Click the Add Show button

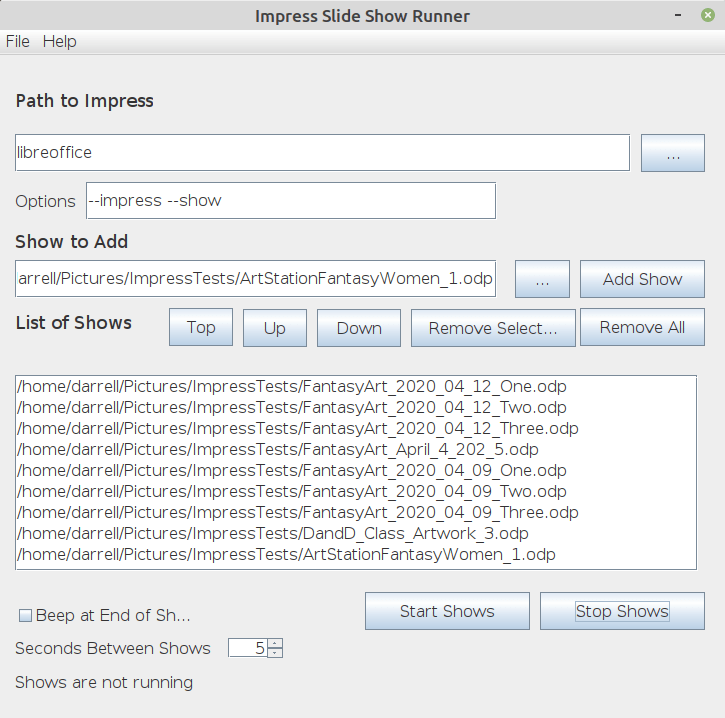coord(642,280)
